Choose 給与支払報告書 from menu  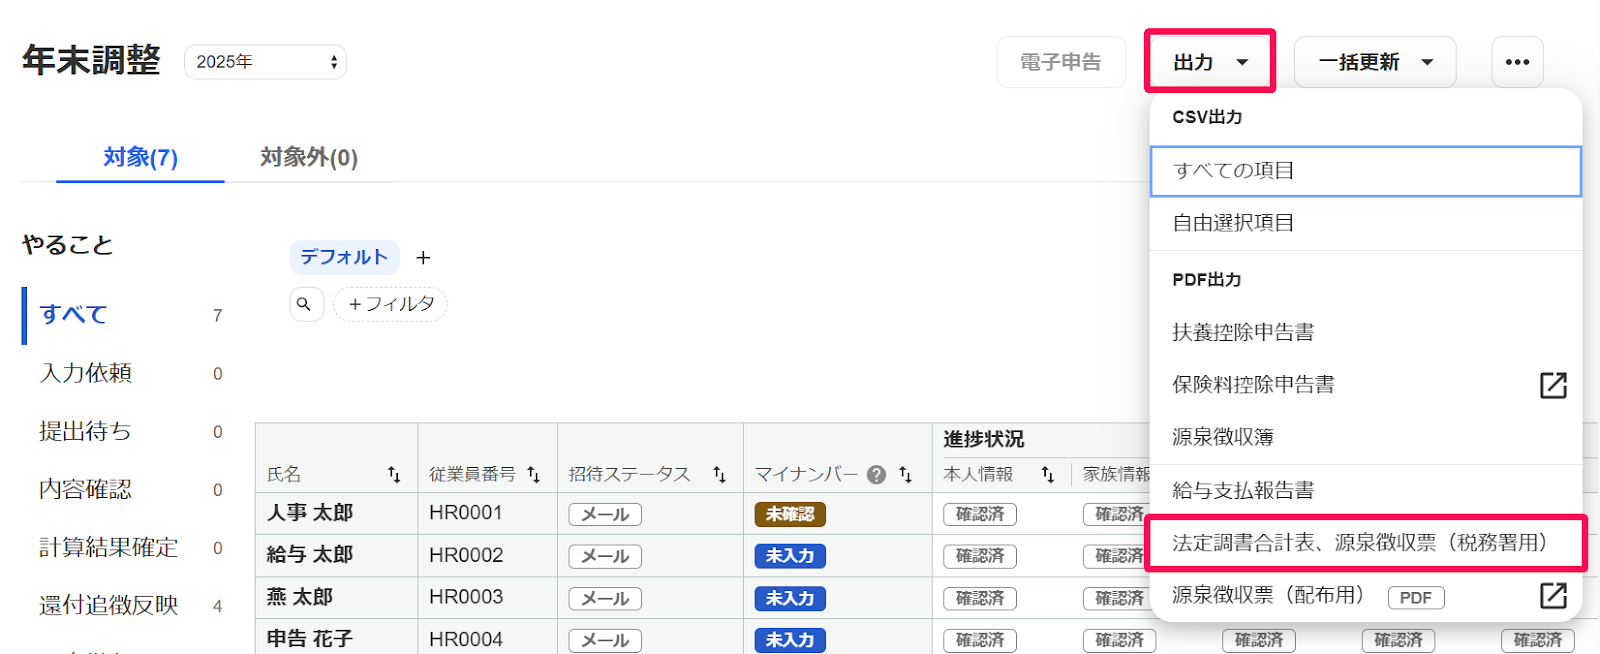pyautogui.click(x=1366, y=491)
